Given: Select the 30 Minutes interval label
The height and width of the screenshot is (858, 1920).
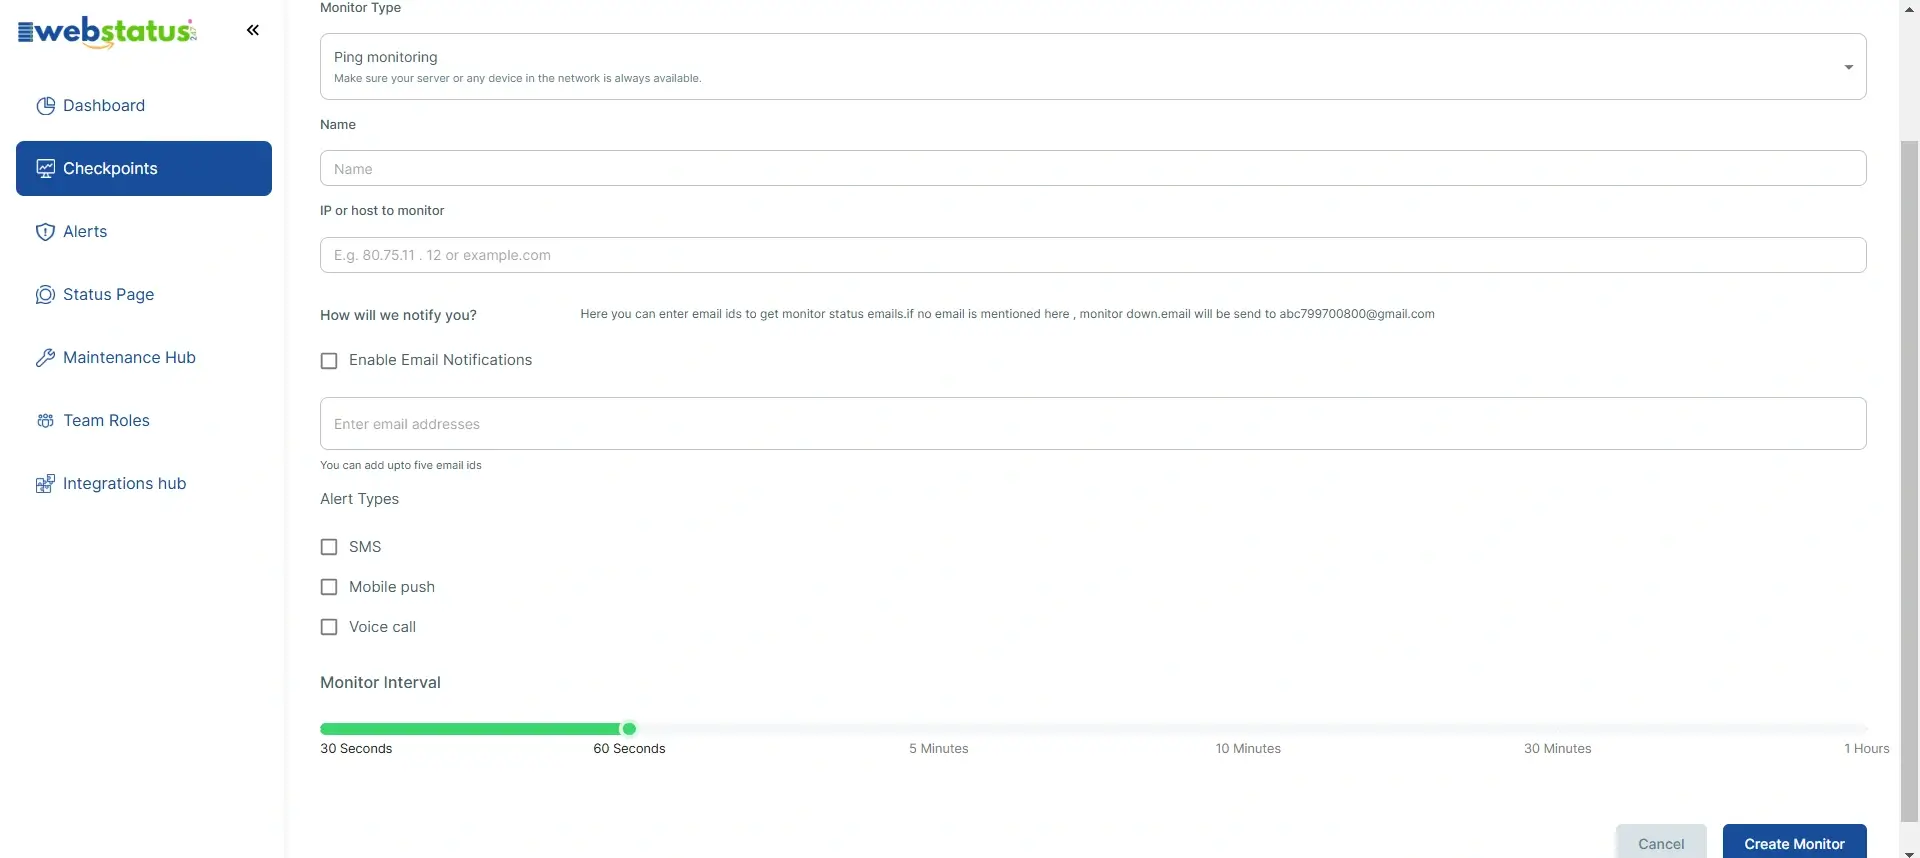Looking at the screenshot, I should pos(1557,749).
